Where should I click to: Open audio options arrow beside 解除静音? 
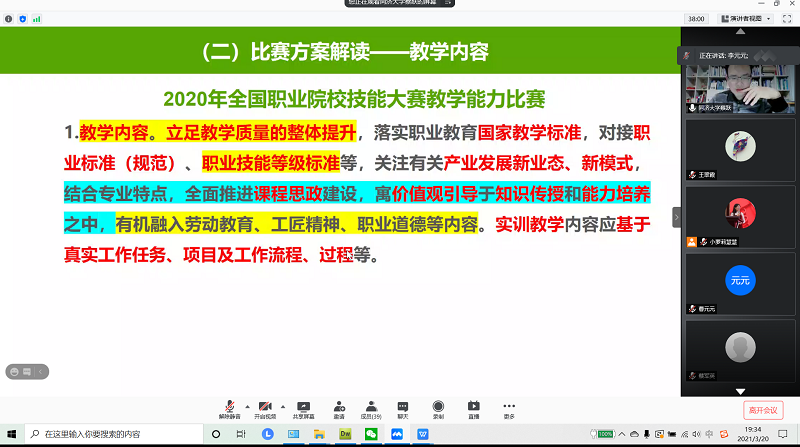pyautogui.click(x=246, y=405)
